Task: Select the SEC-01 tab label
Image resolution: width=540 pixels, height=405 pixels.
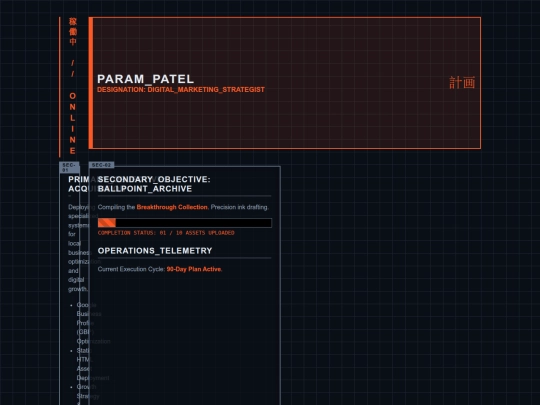Action: [x=69, y=167]
